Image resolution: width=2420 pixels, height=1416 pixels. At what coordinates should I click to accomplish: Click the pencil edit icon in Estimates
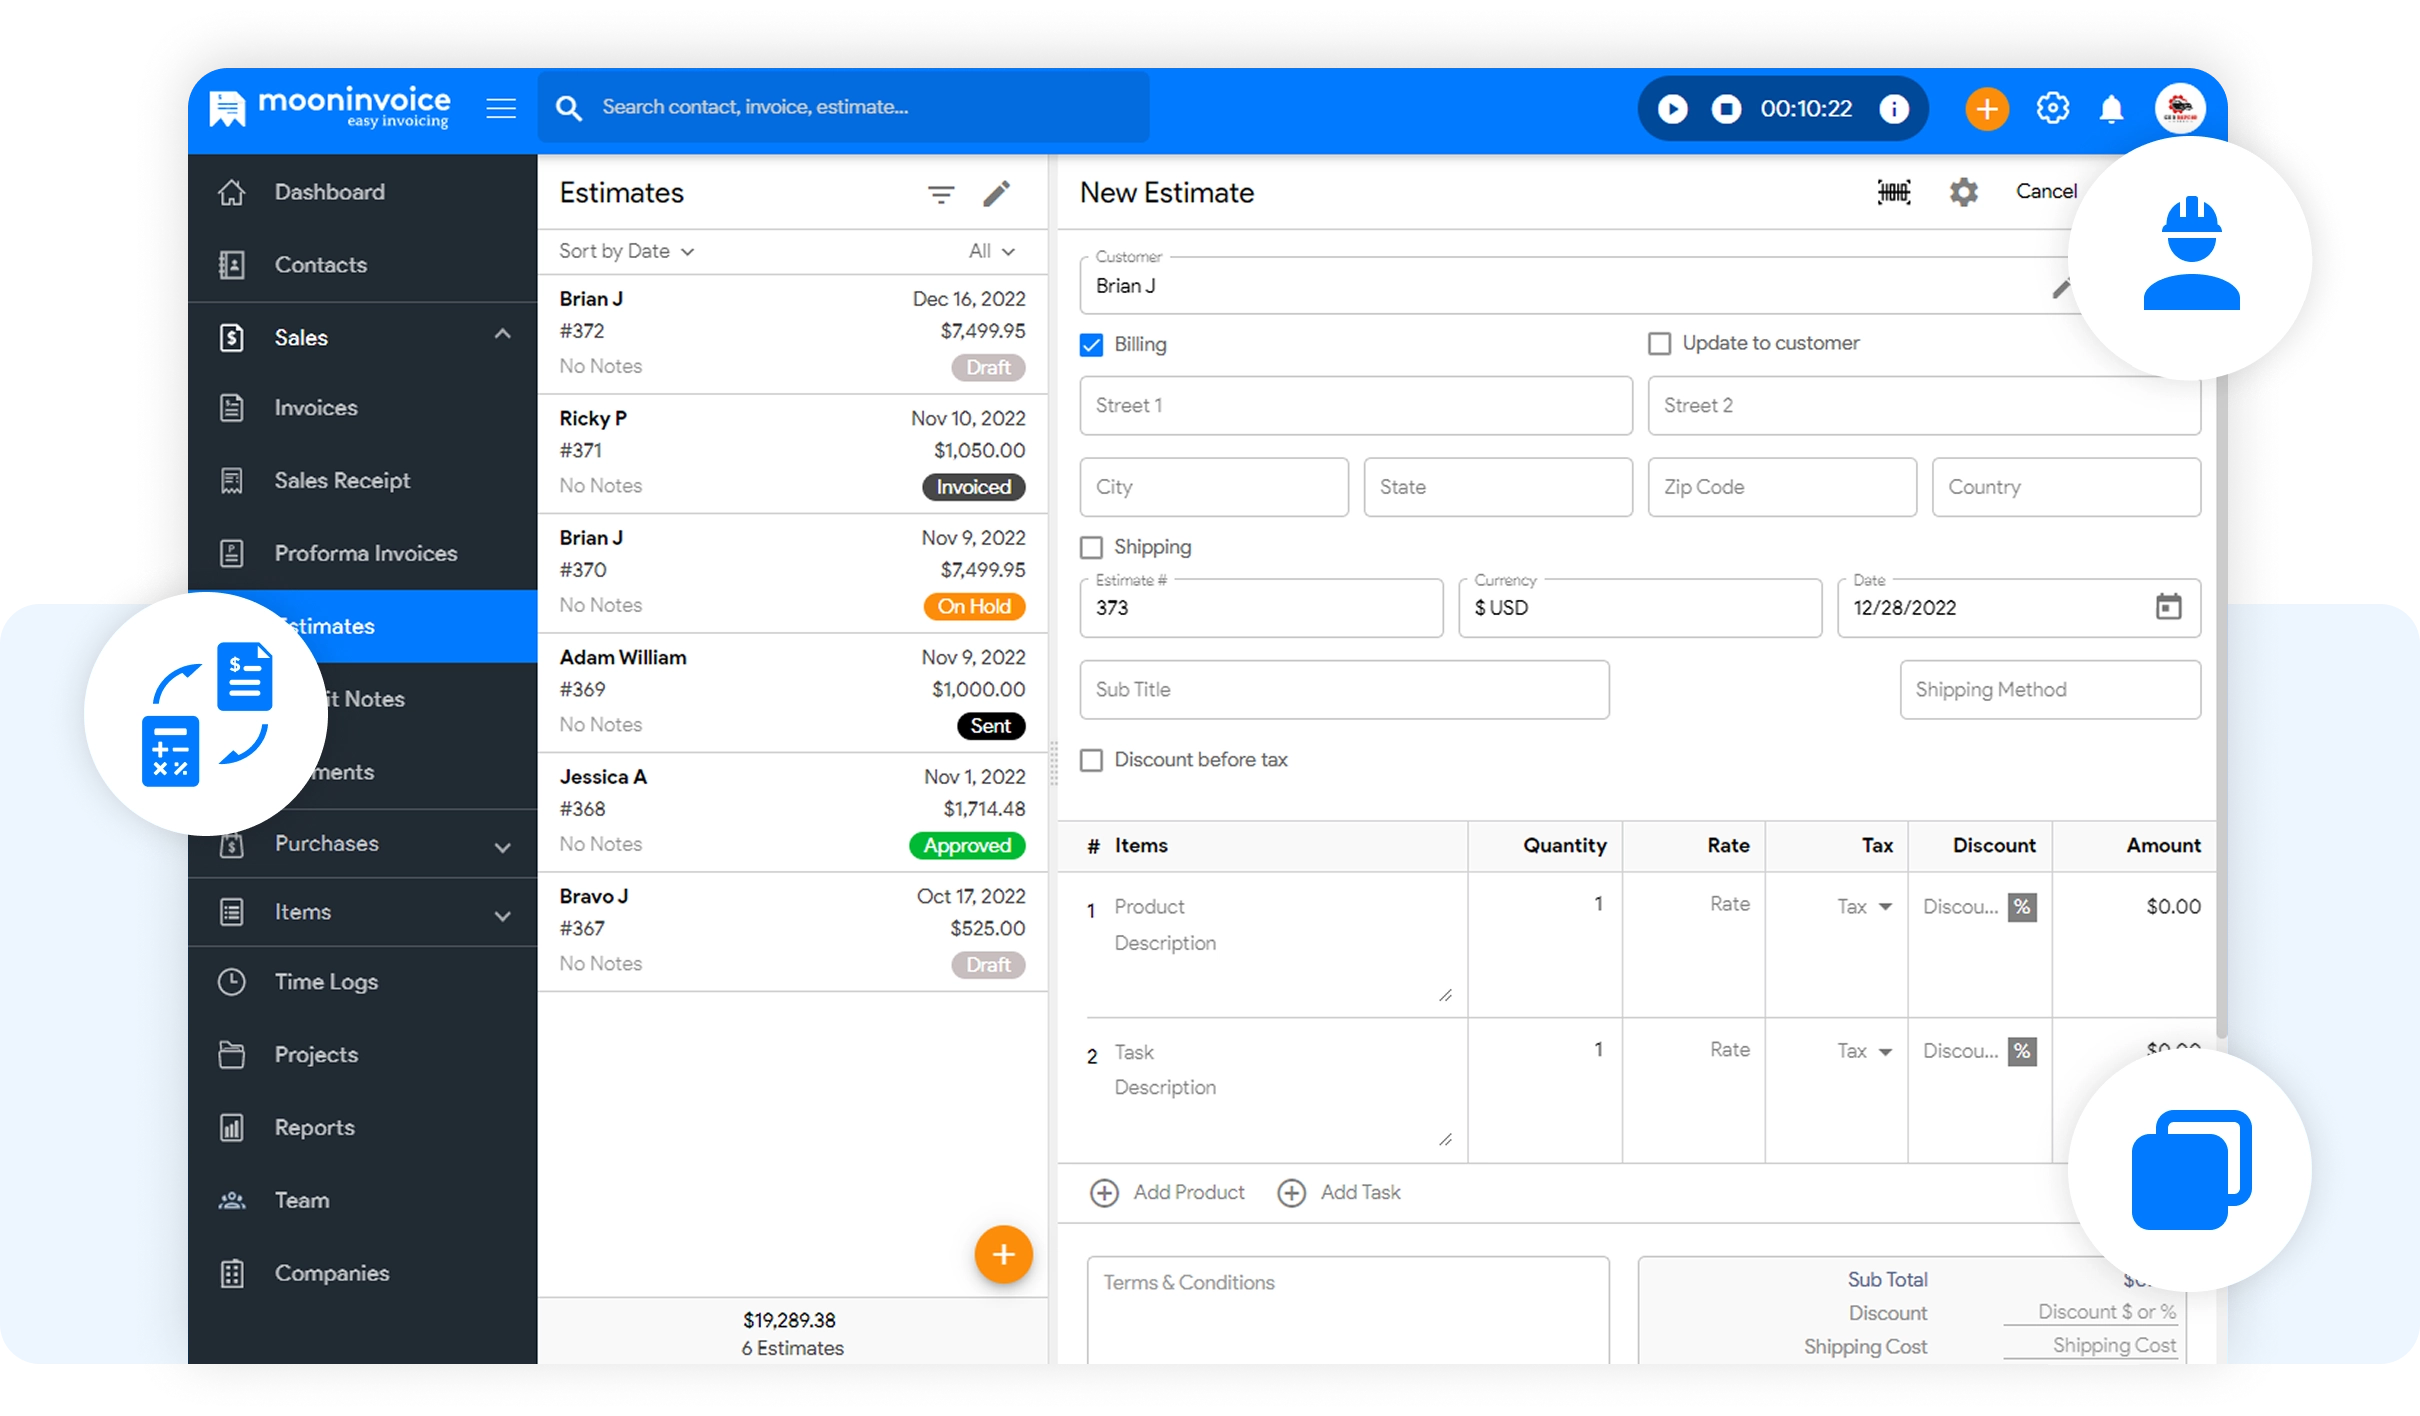997,194
